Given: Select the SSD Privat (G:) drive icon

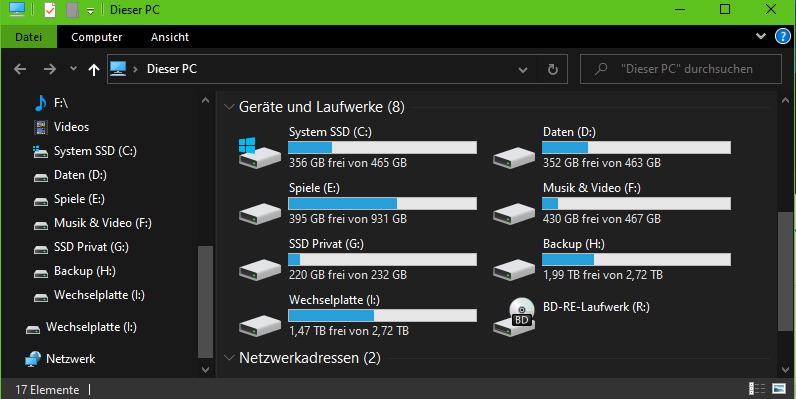Looking at the screenshot, I should pyautogui.click(x=259, y=269).
